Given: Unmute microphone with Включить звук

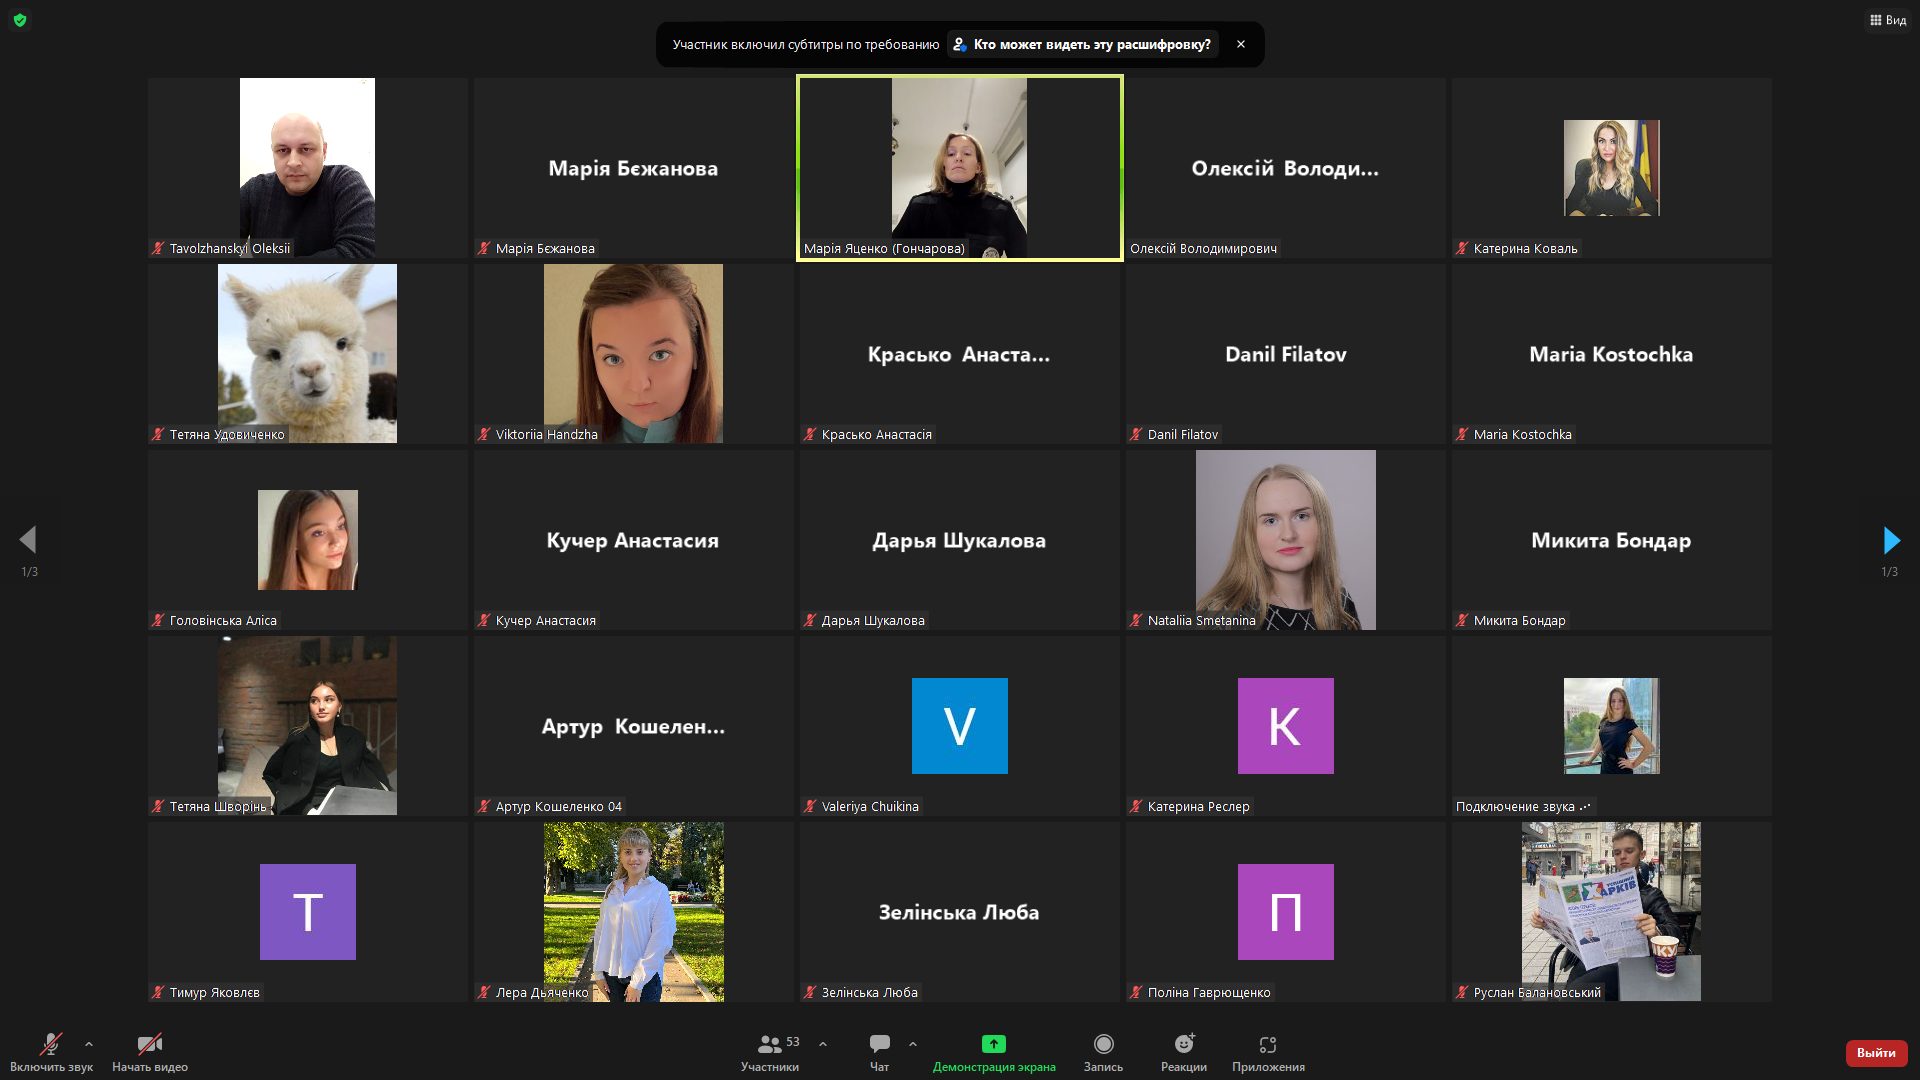Looking at the screenshot, I should coord(51,1052).
